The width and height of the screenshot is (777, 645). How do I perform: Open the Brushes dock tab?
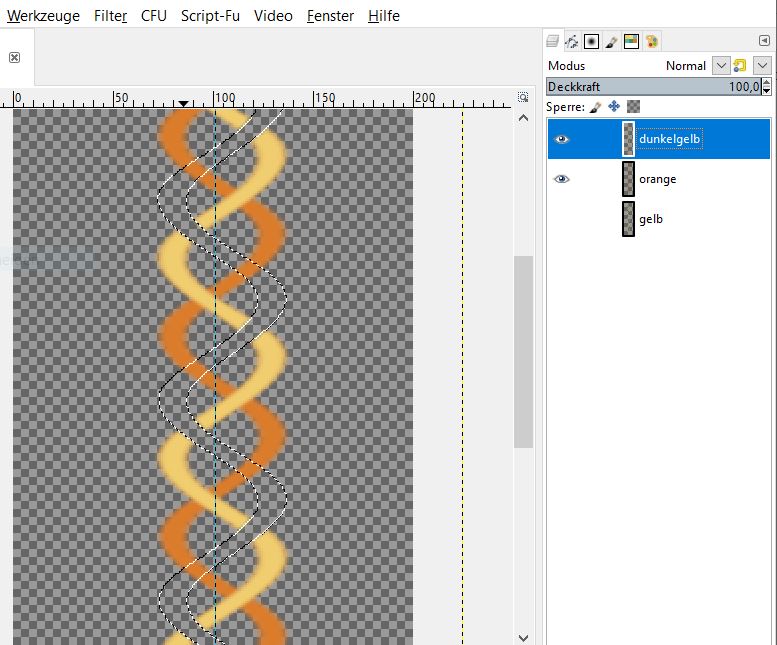coord(591,42)
